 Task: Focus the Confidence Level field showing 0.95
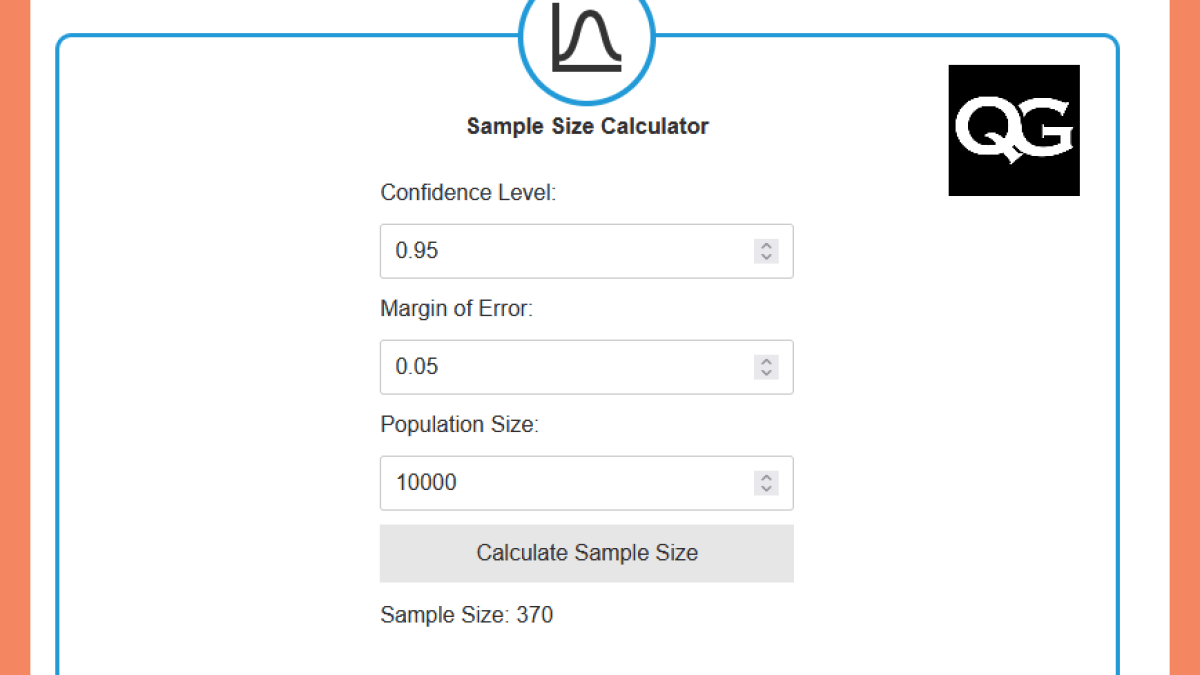pyautogui.click(x=560, y=251)
